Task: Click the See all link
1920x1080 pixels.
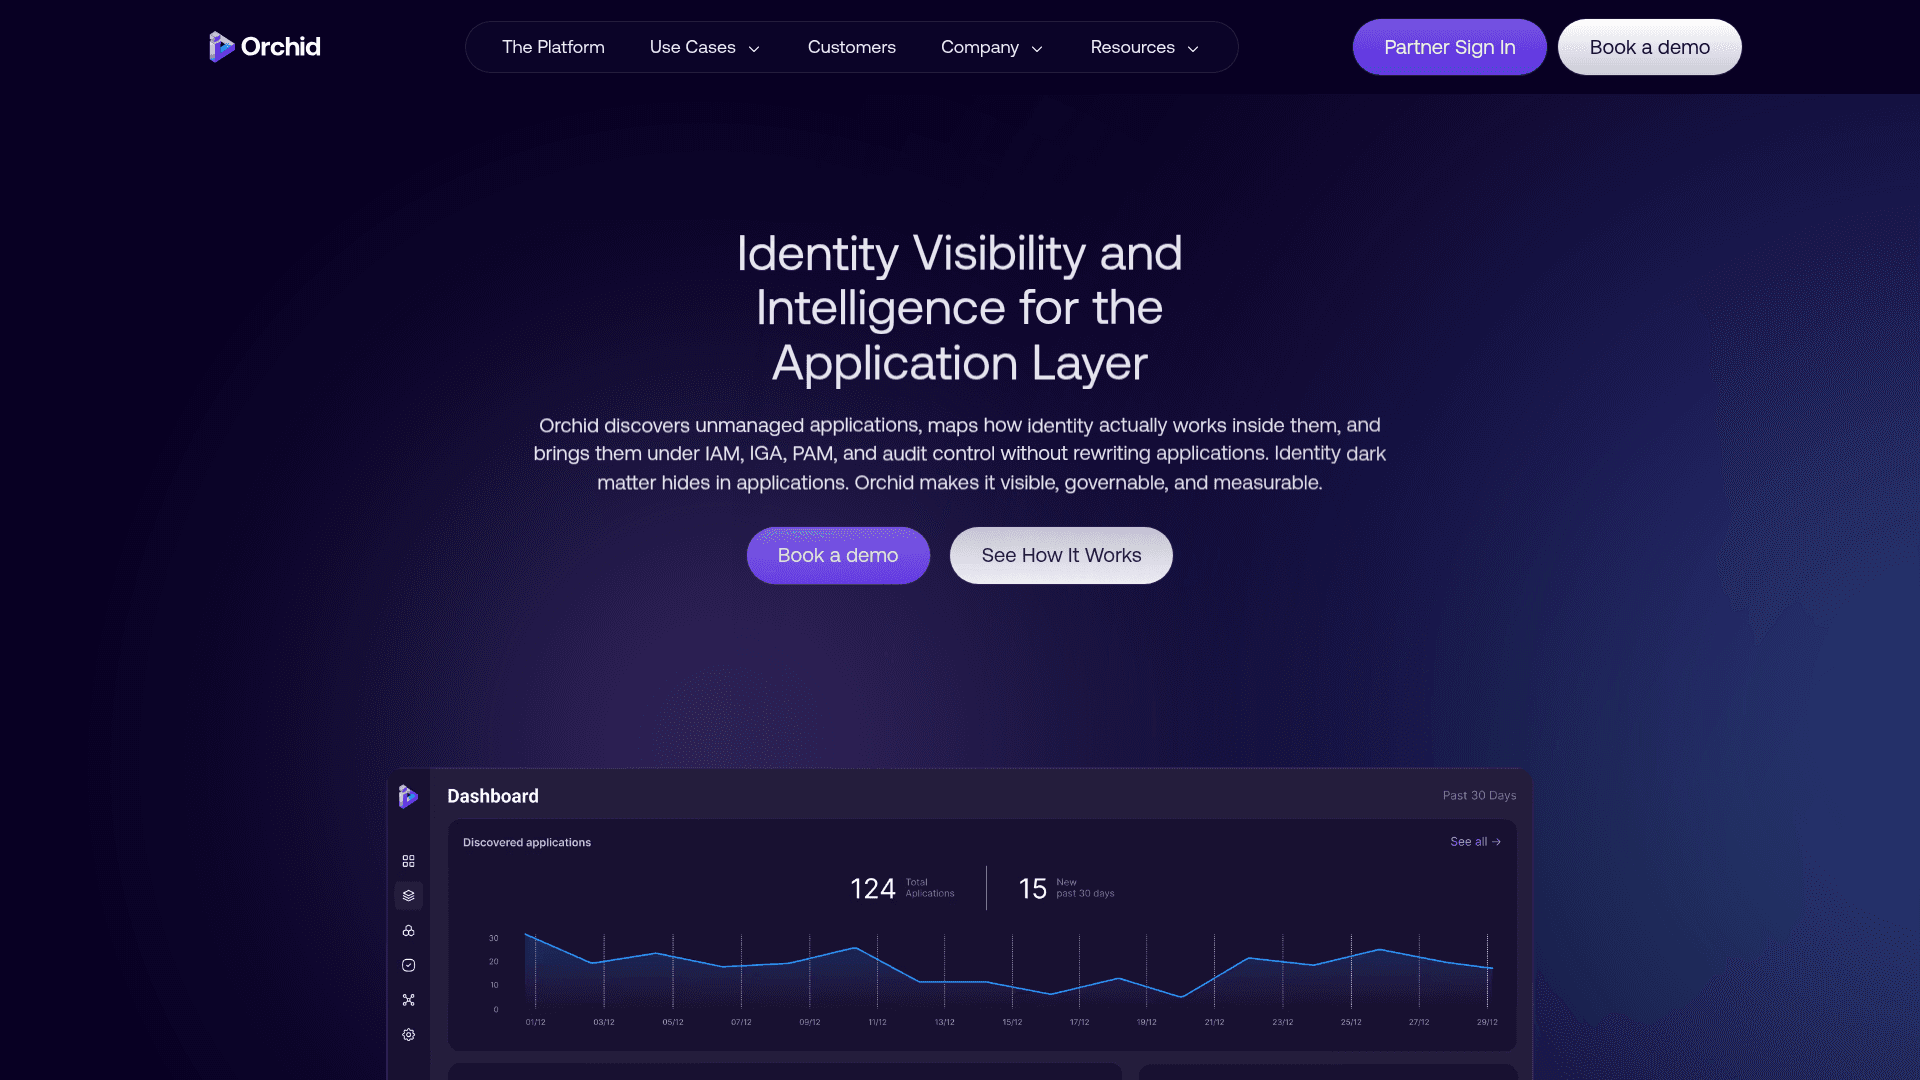Action: tap(1475, 842)
